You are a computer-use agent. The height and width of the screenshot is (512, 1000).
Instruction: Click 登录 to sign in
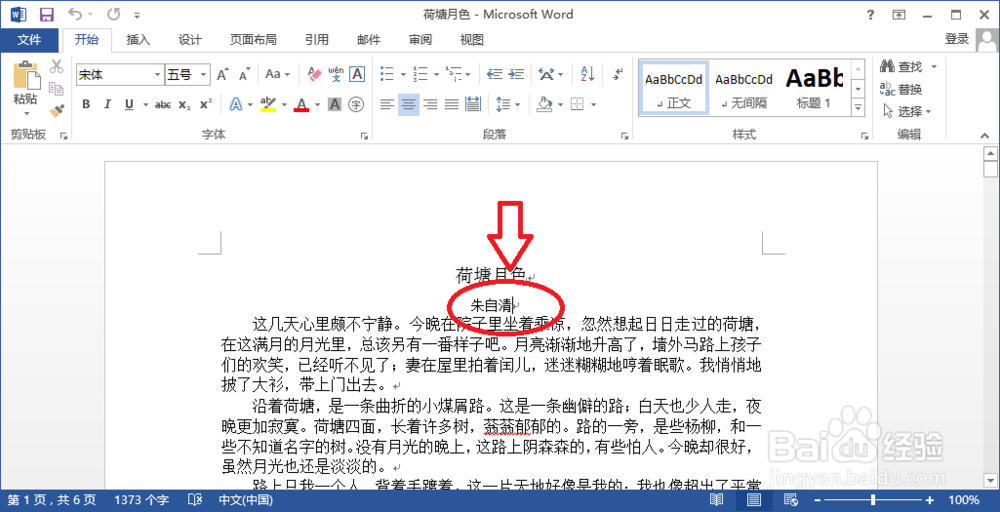(957, 40)
